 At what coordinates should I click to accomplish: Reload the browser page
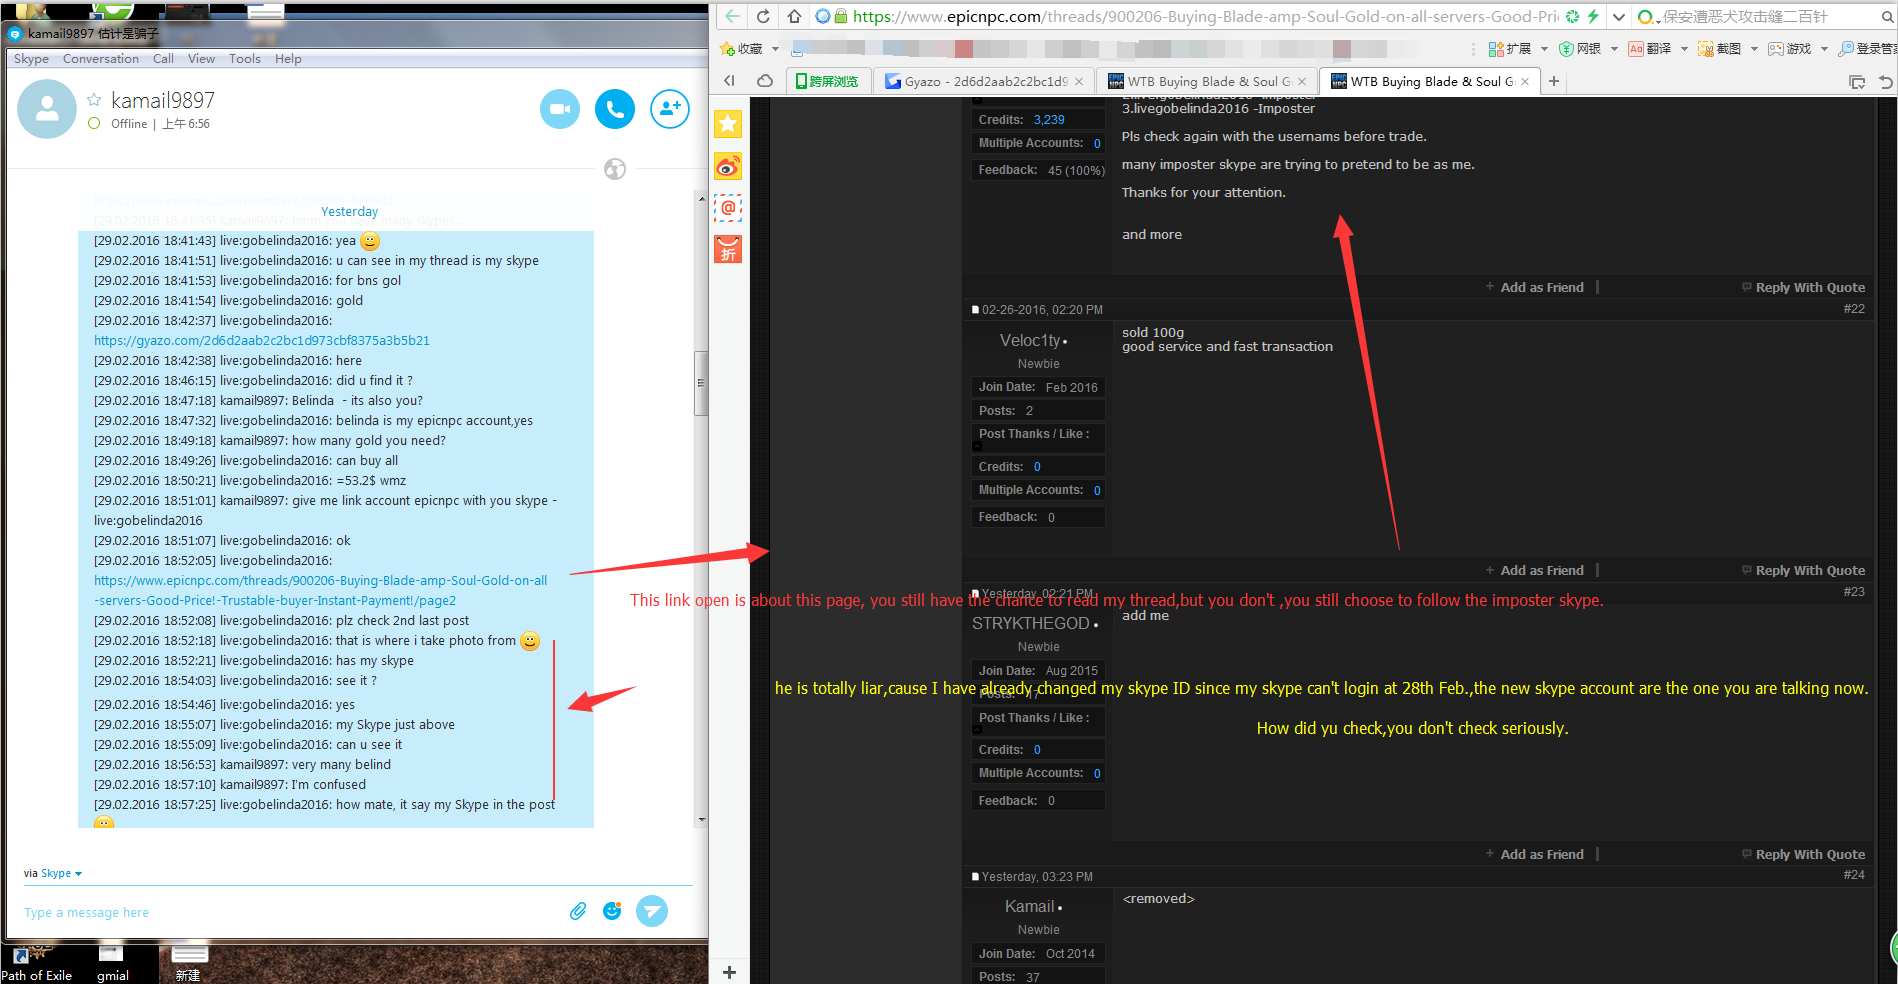coord(763,16)
